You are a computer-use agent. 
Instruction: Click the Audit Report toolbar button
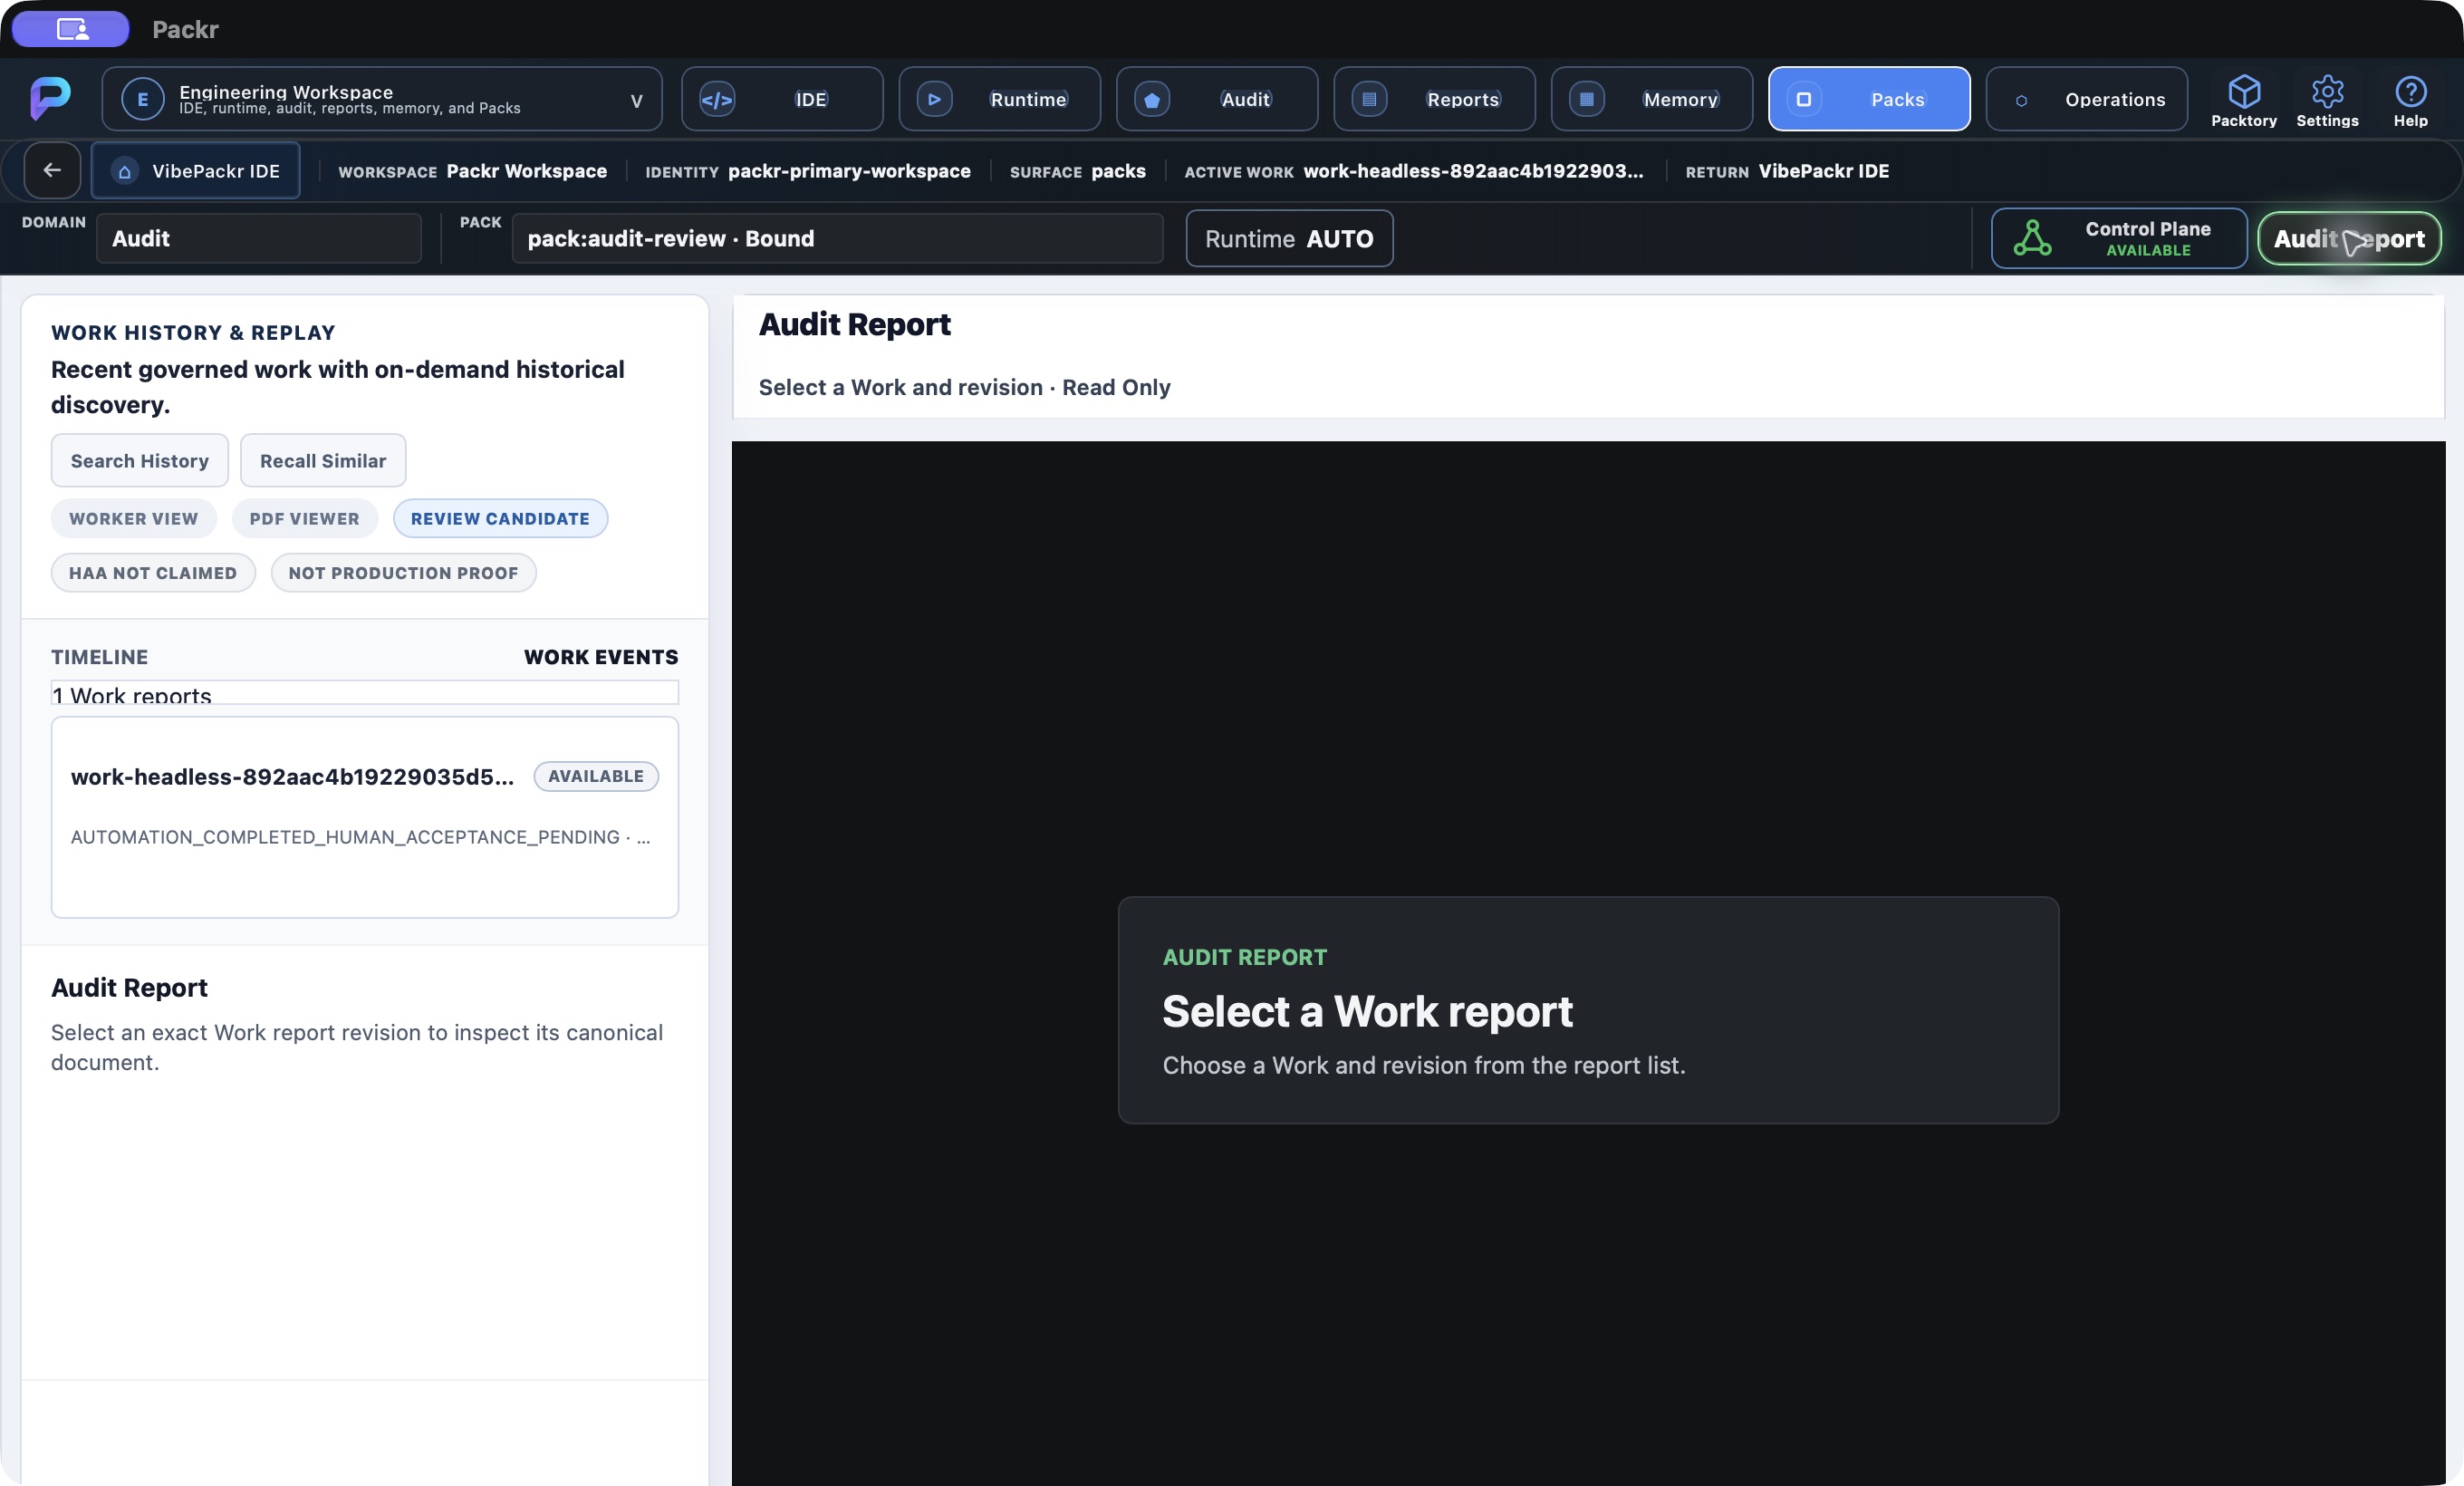coord(2348,238)
